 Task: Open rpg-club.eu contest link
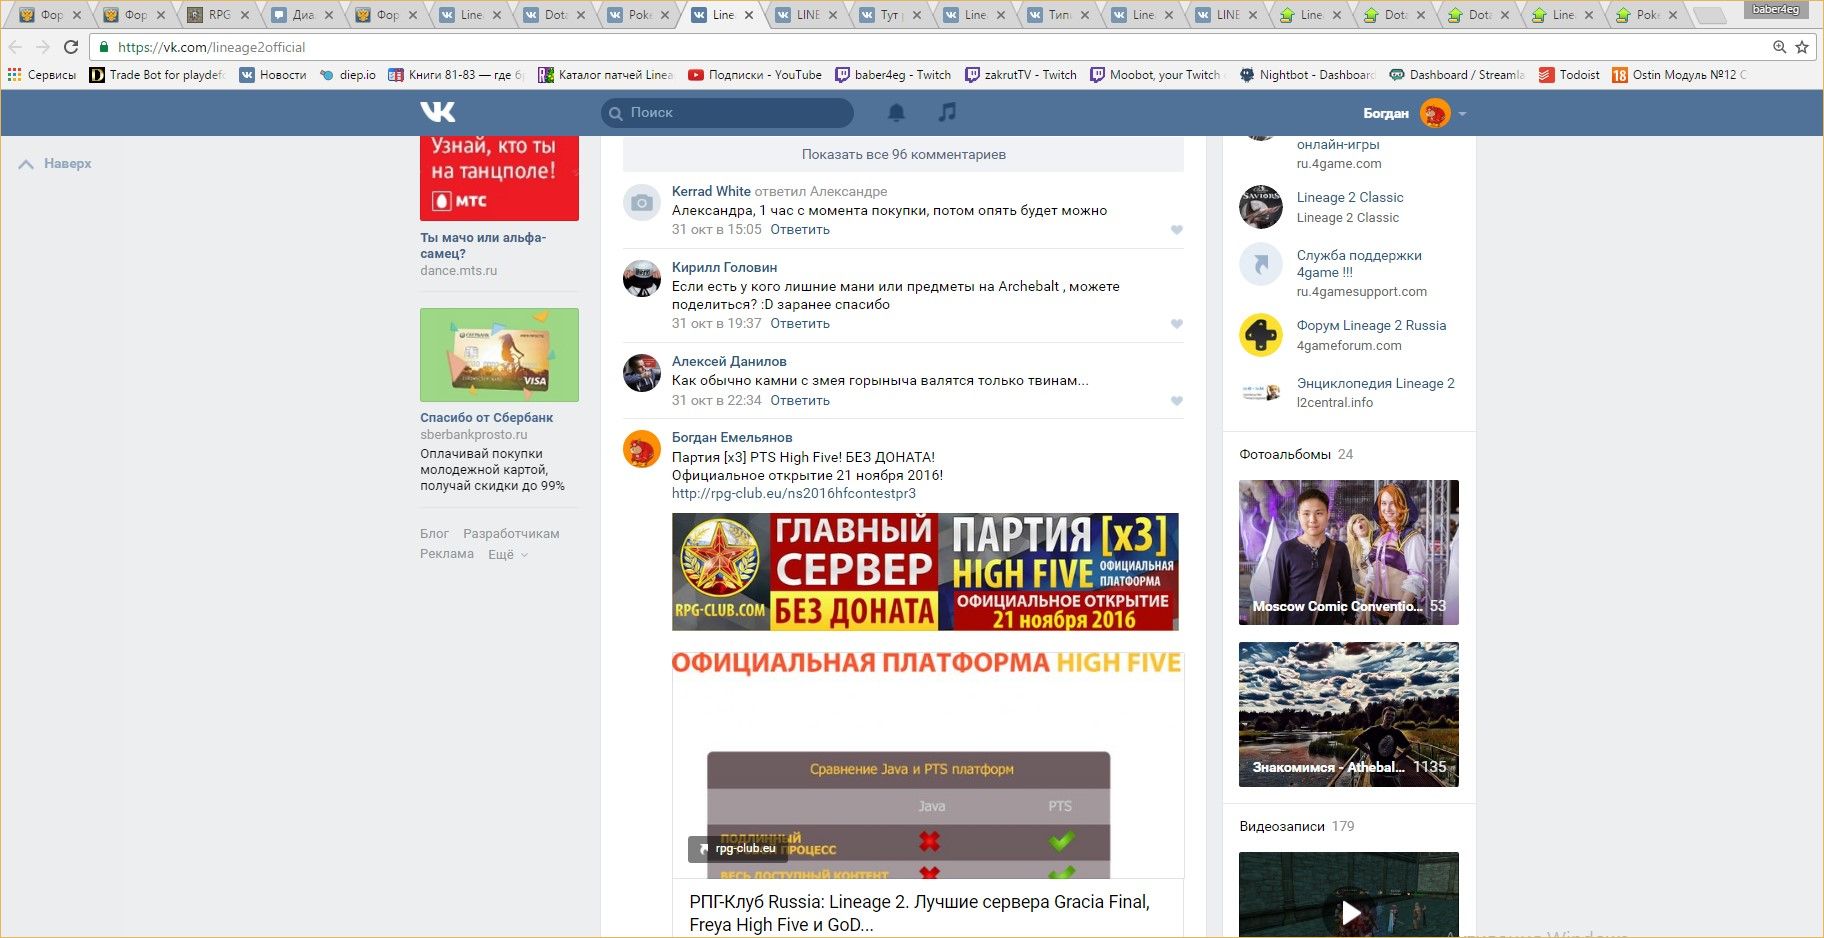click(793, 493)
